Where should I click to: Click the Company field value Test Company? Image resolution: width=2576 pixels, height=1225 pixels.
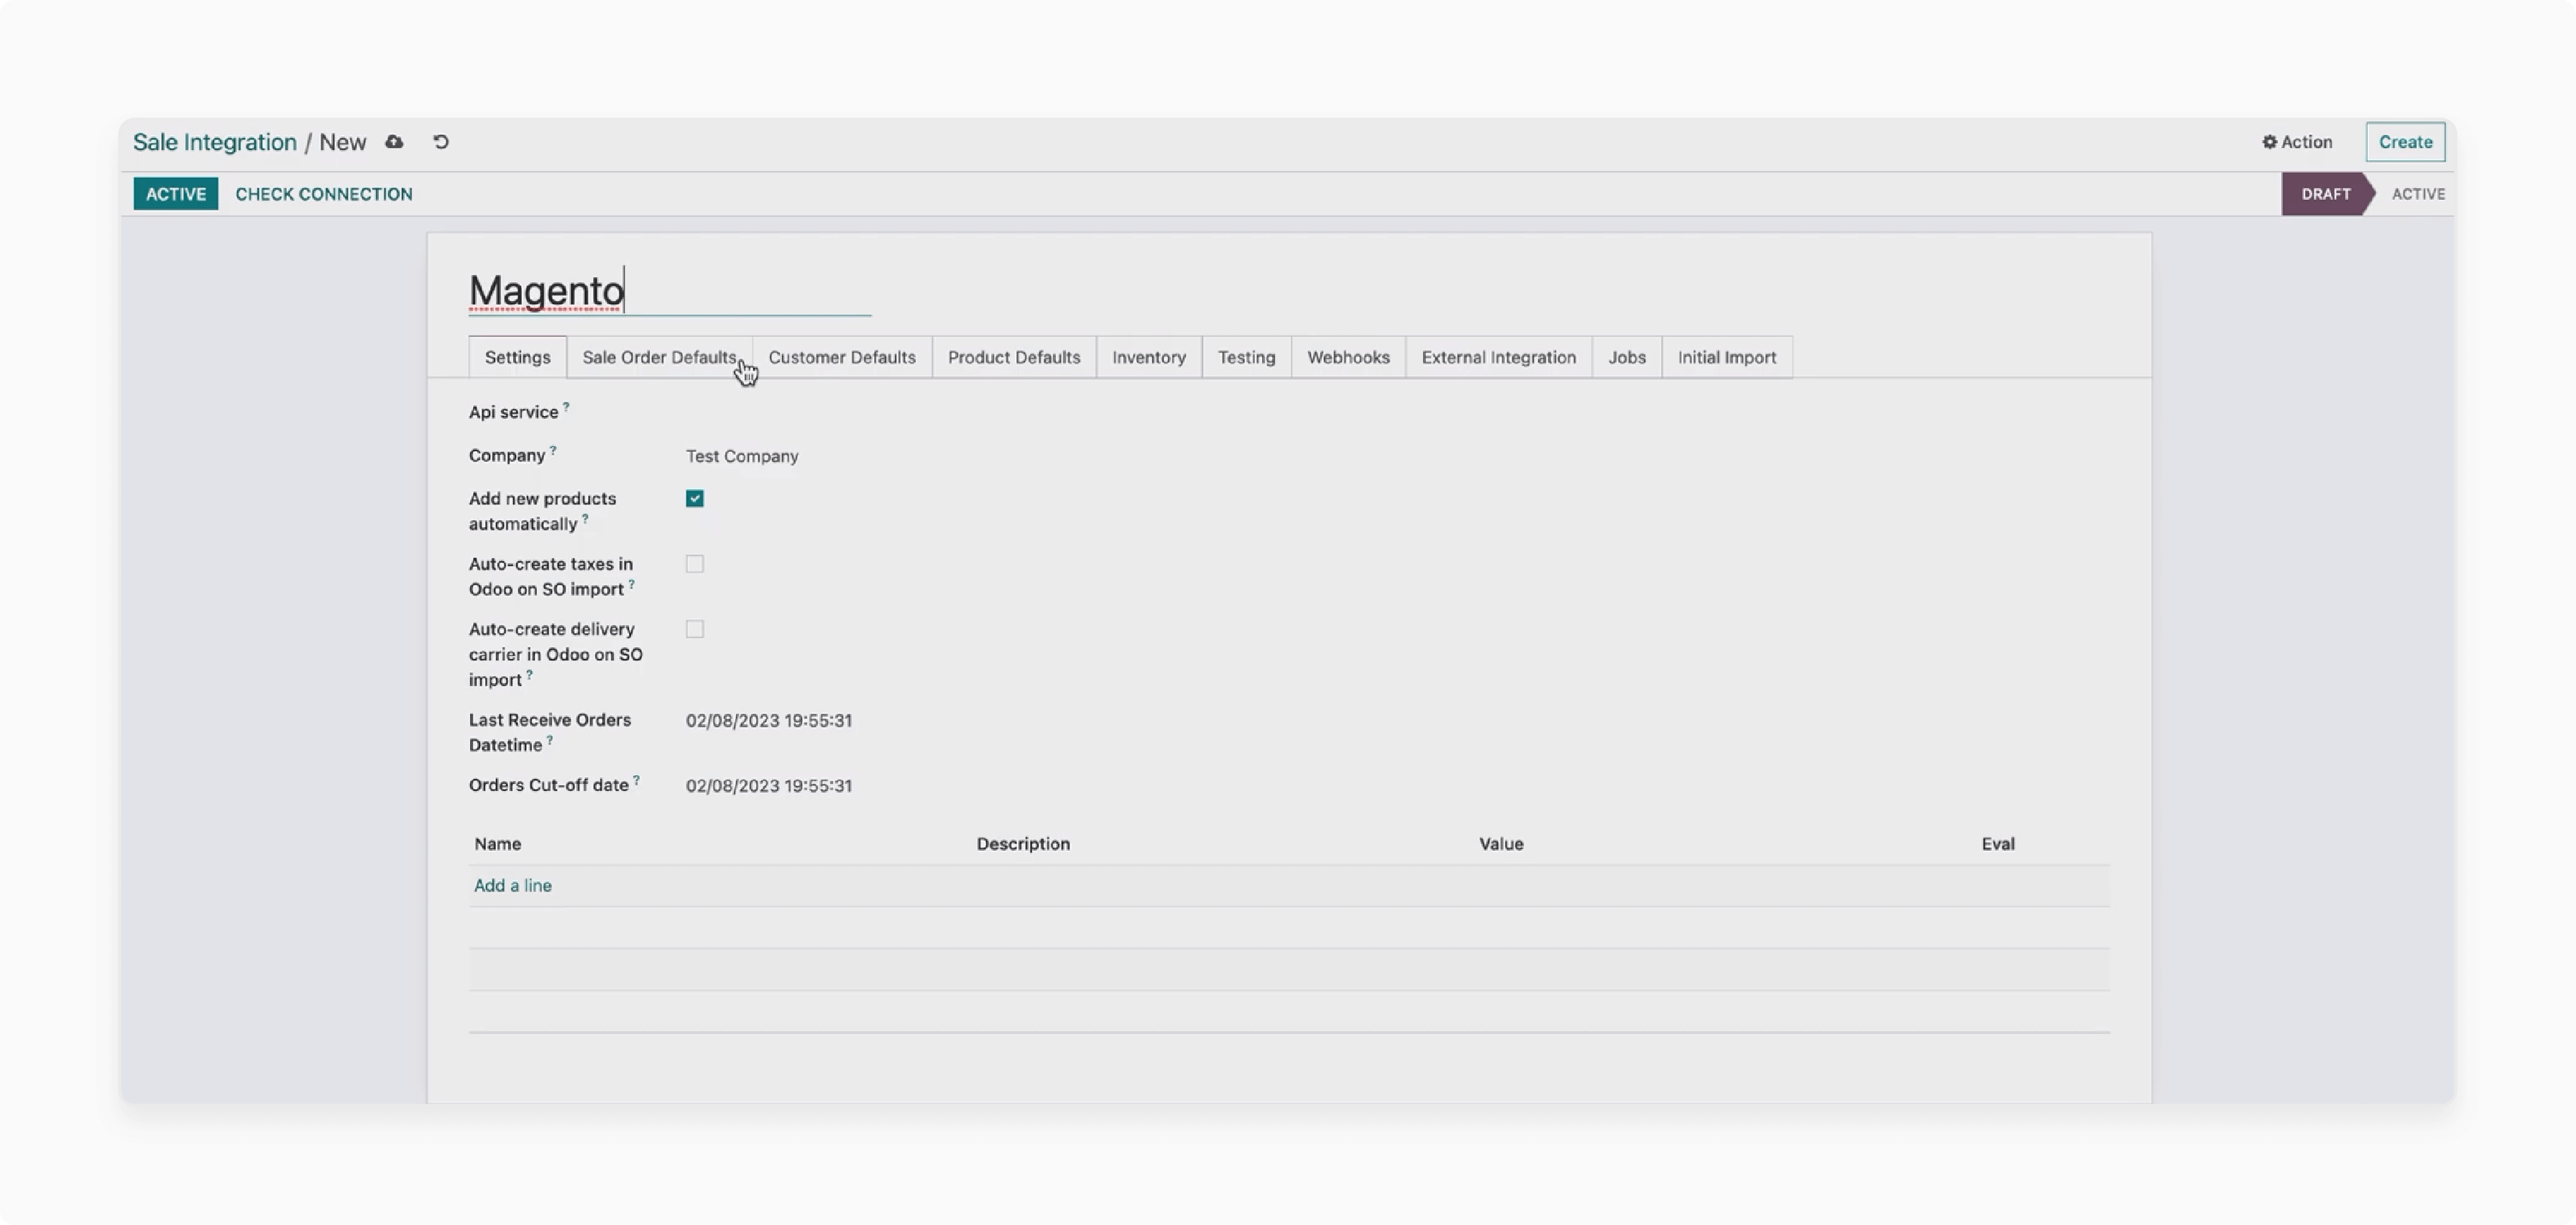click(742, 455)
